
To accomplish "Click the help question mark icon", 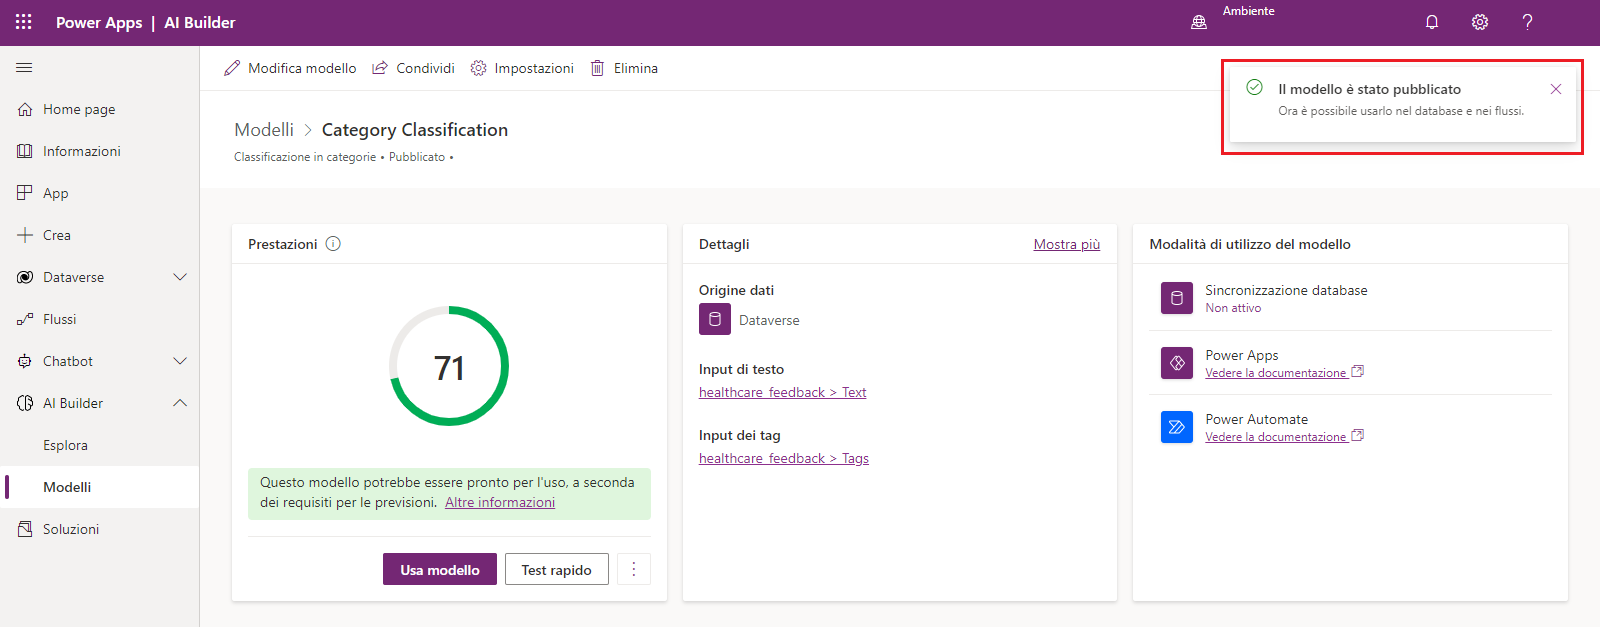I will point(1527,22).
